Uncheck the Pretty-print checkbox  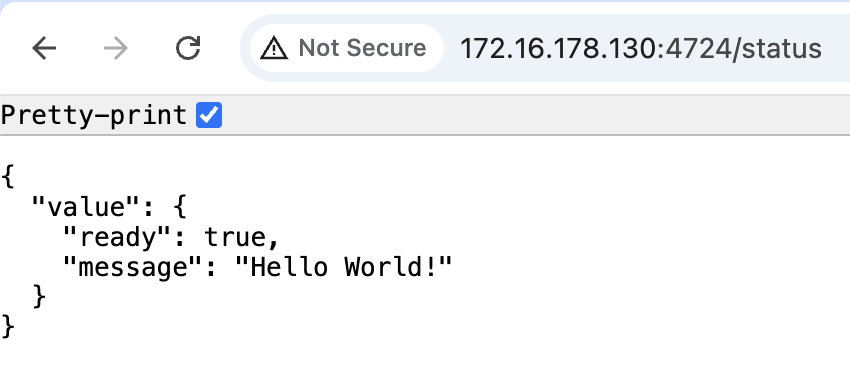click(209, 115)
